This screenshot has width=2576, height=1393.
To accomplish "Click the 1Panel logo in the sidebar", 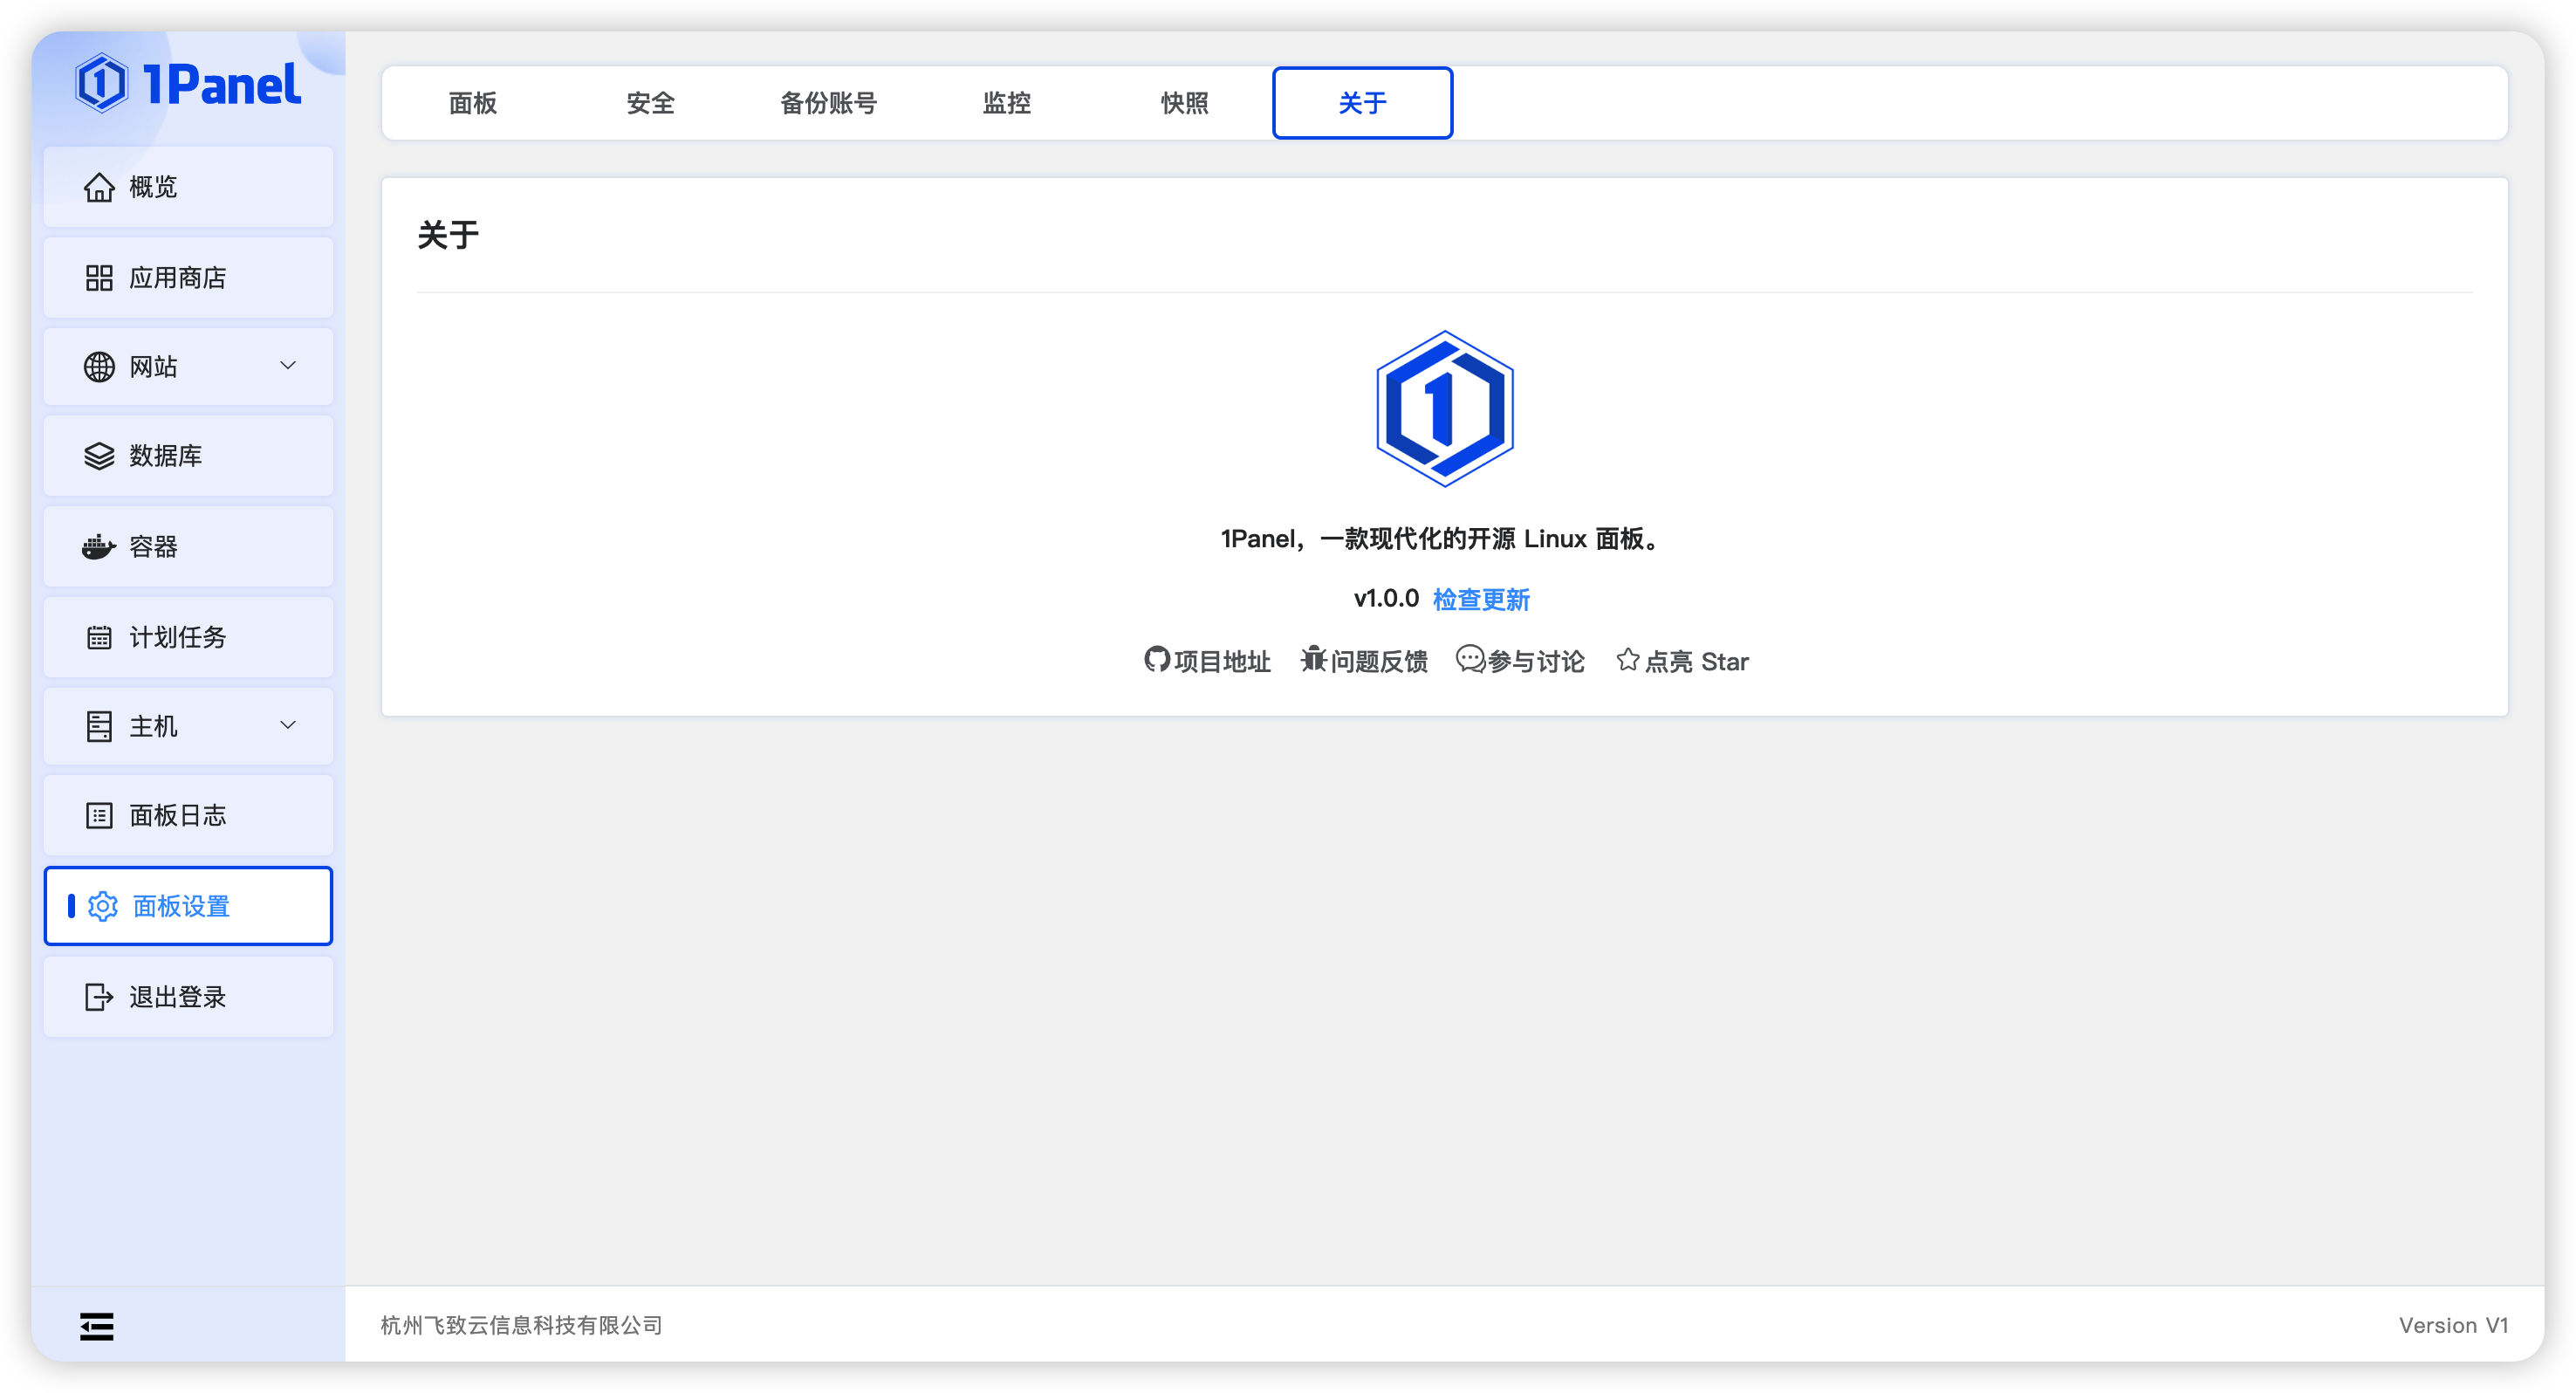I will (x=190, y=84).
